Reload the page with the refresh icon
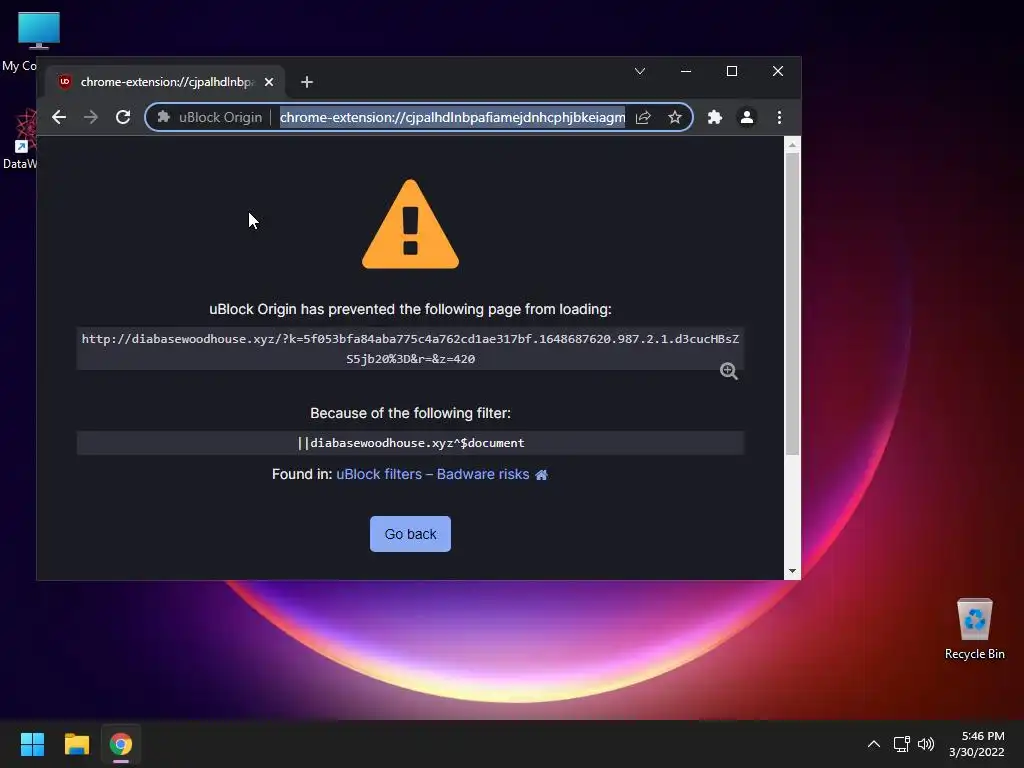 [123, 118]
